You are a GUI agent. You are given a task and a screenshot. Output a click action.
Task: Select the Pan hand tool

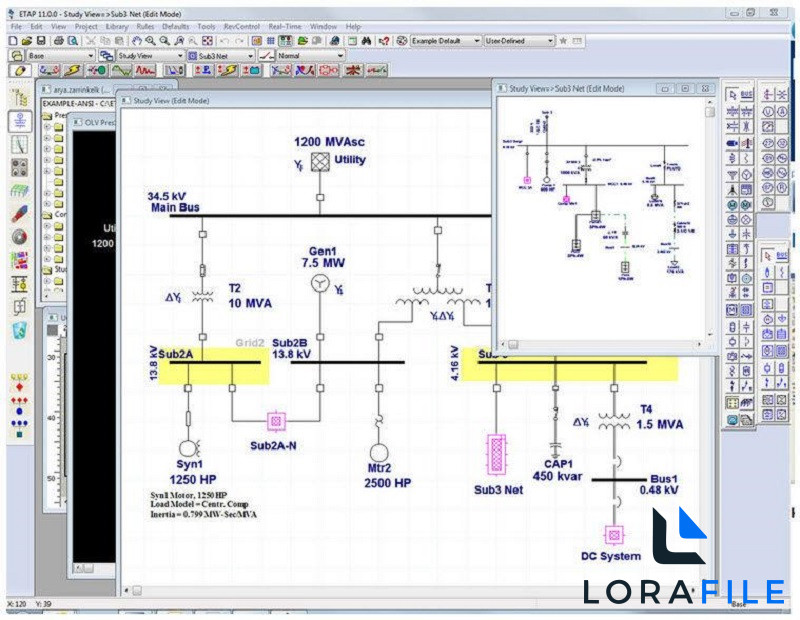137,40
